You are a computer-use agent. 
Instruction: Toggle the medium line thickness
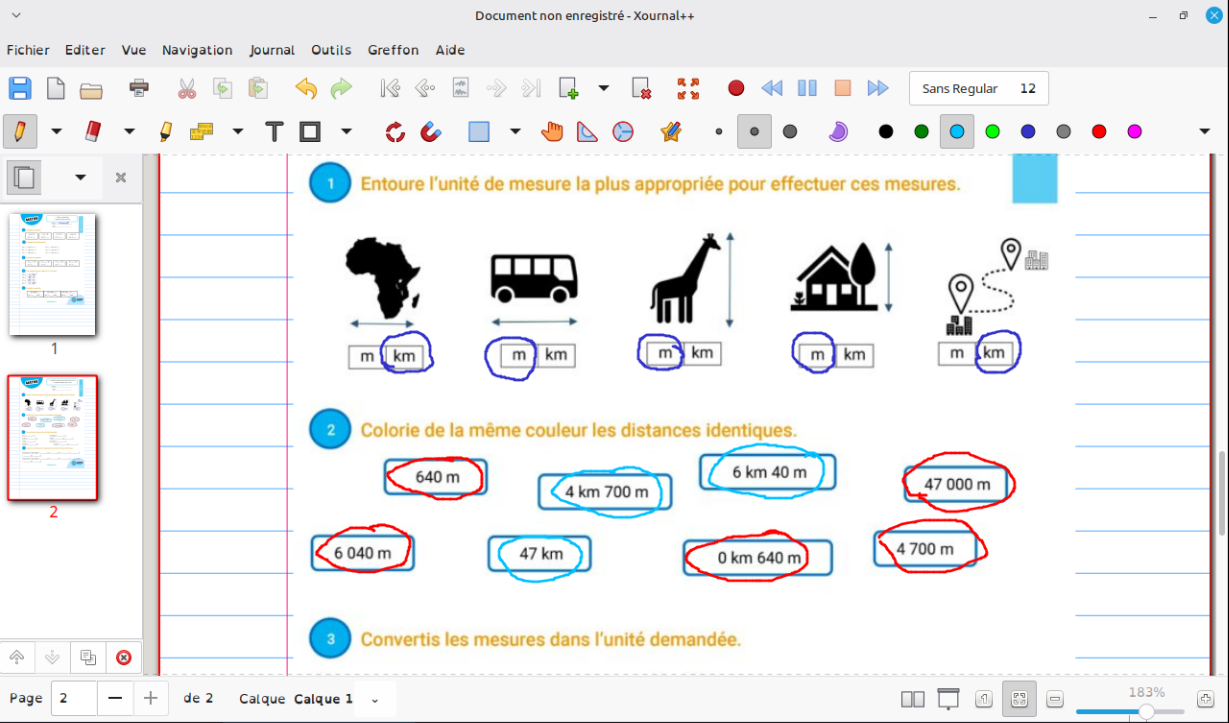coord(754,131)
